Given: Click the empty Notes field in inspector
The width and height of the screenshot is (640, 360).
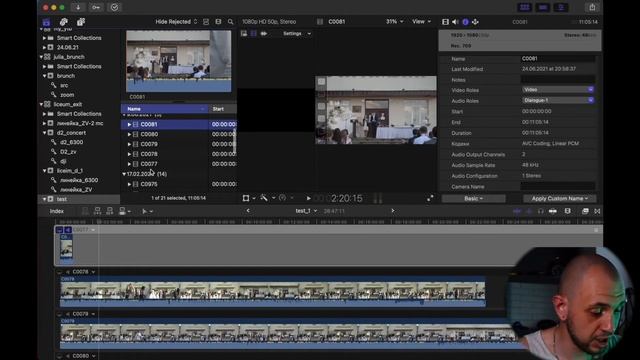Looking at the screenshot, I should tap(558, 80).
